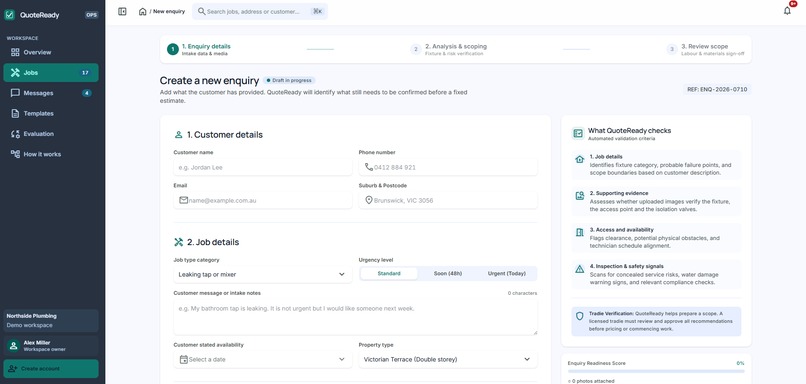The height and width of the screenshot is (384, 806).
Task: Open the Property type dropdown
Action: (x=448, y=359)
